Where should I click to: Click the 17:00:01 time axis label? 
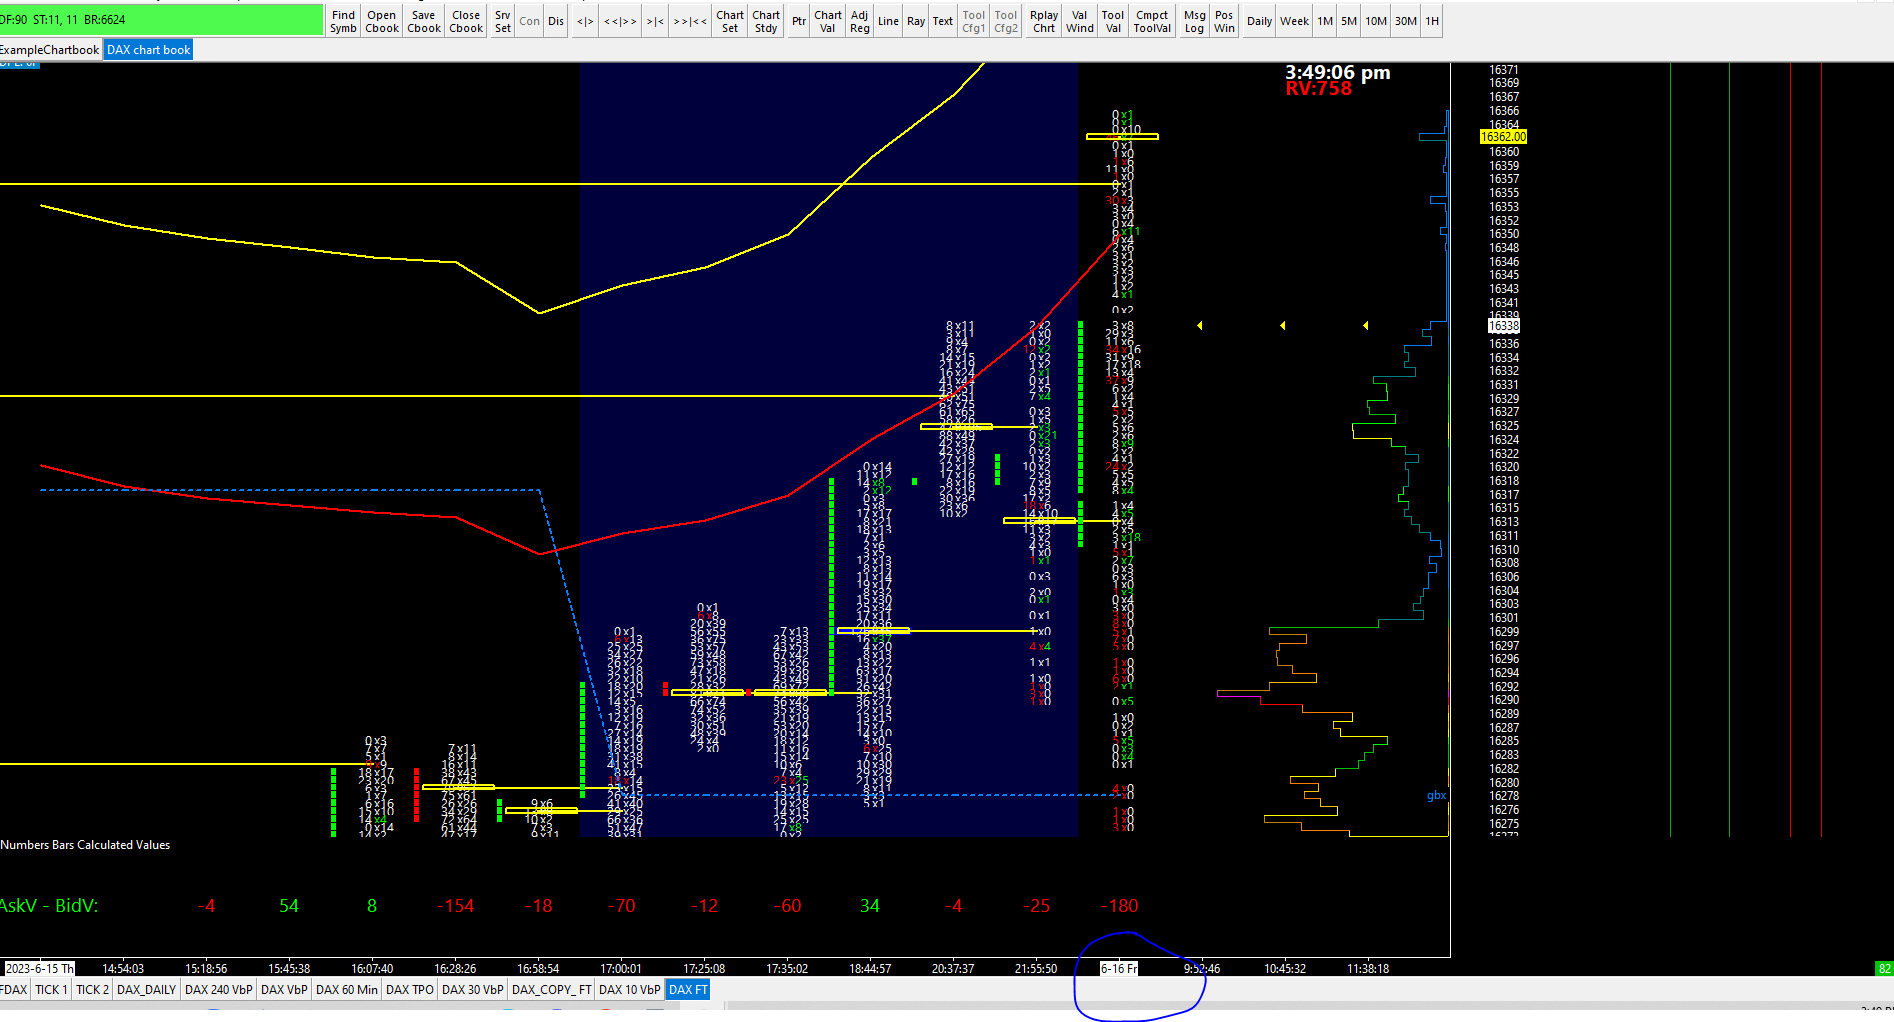coord(621,969)
